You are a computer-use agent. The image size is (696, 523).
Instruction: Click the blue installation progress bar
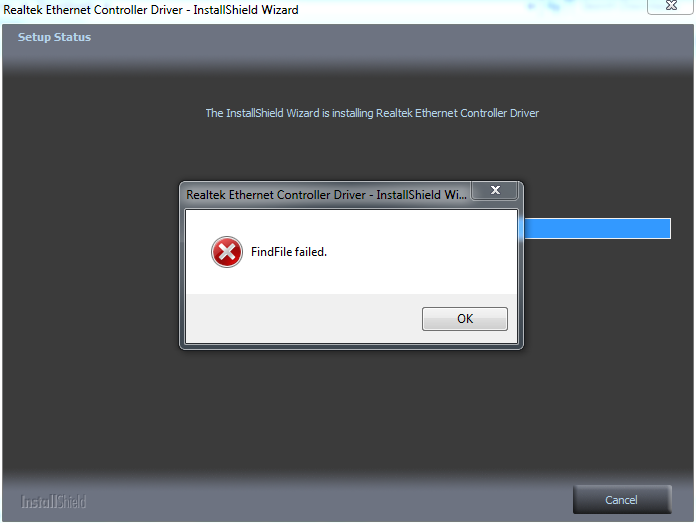tap(597, 229)
